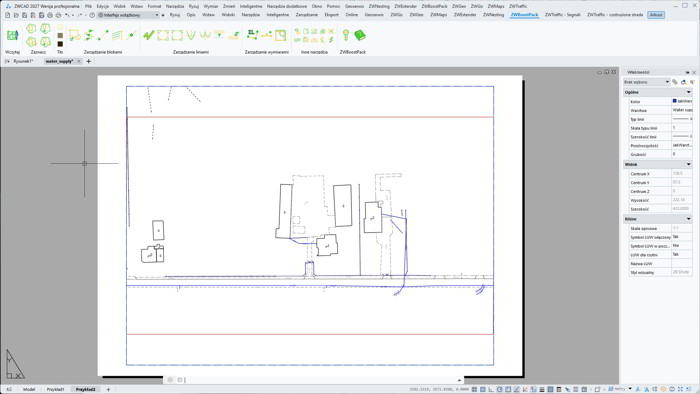Viewport: 700px width, 394px height.
Task: Open the Narzędzia dodatkowe menu
Action: 287,6
